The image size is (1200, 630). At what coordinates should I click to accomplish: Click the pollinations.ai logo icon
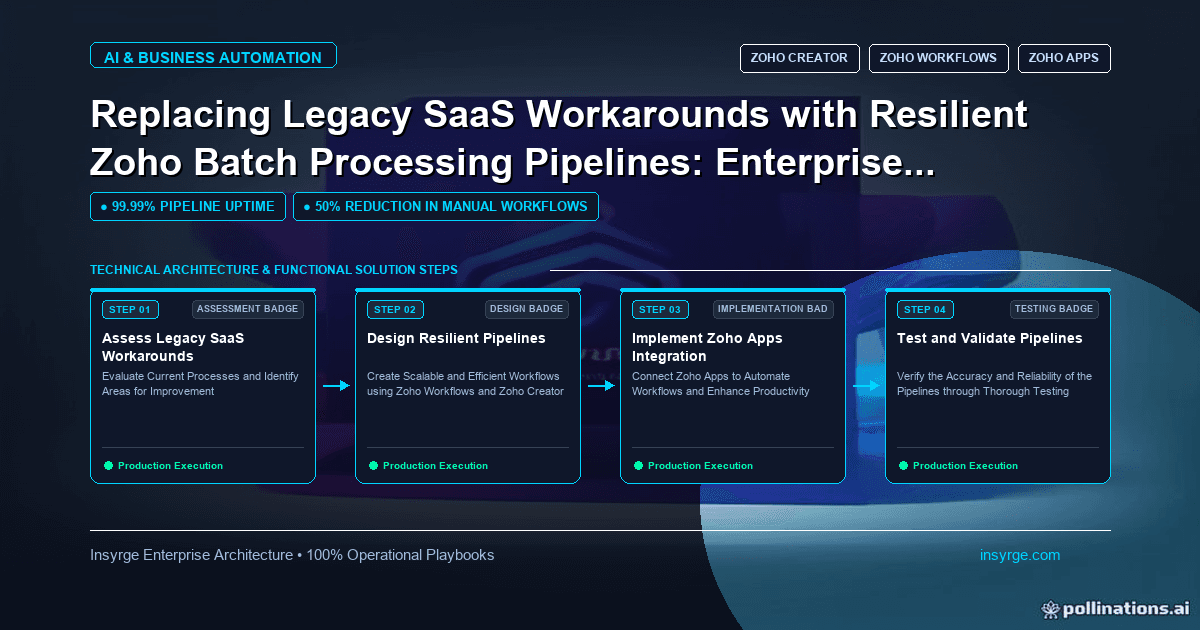click(1050, 608)
